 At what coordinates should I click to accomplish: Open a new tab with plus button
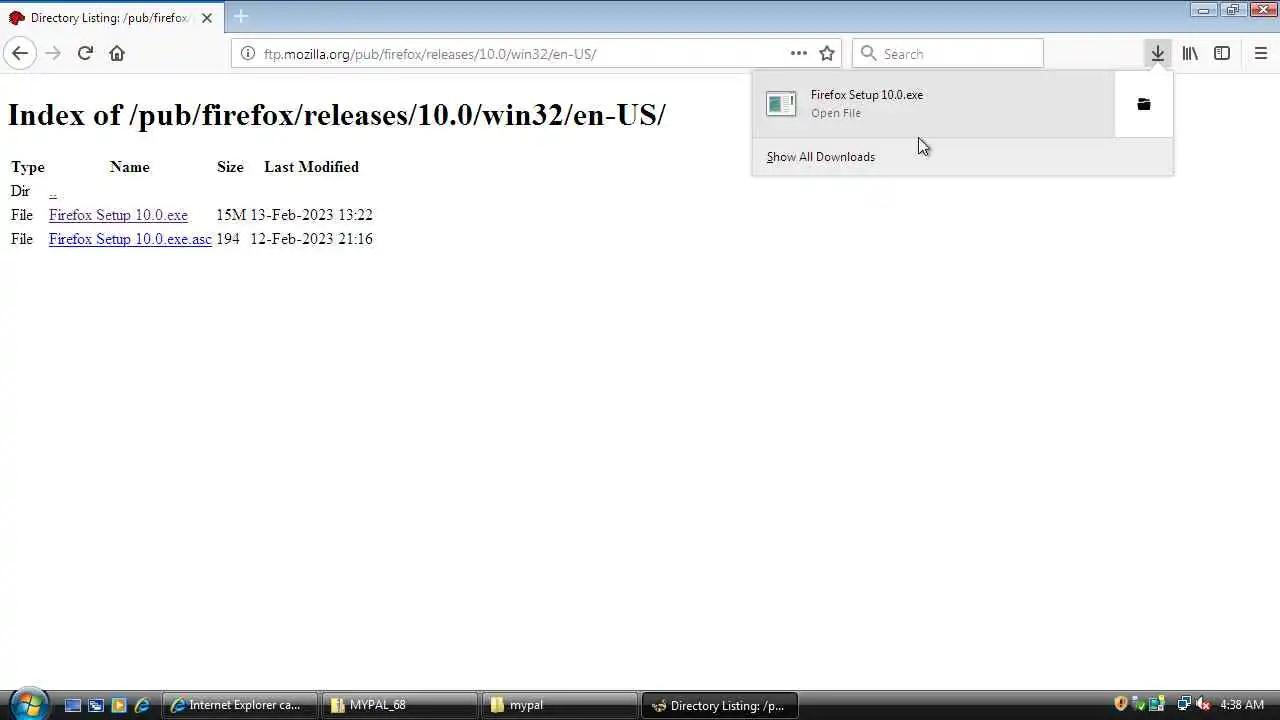pyautogui.click(x=240, y=17)
